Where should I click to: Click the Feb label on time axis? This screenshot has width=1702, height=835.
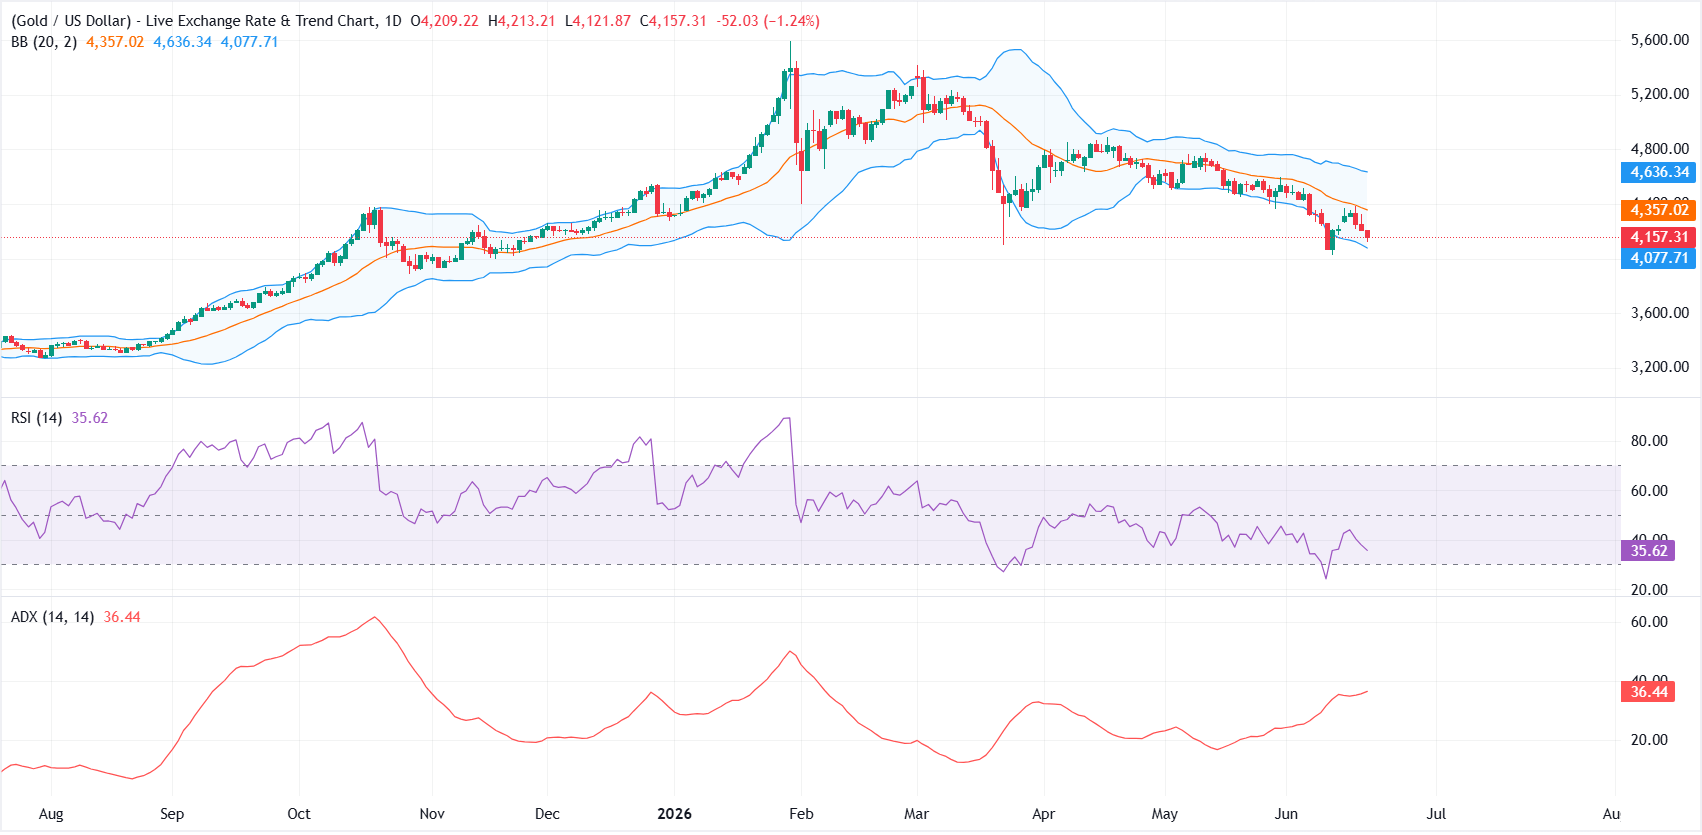(x=801, y=814)
